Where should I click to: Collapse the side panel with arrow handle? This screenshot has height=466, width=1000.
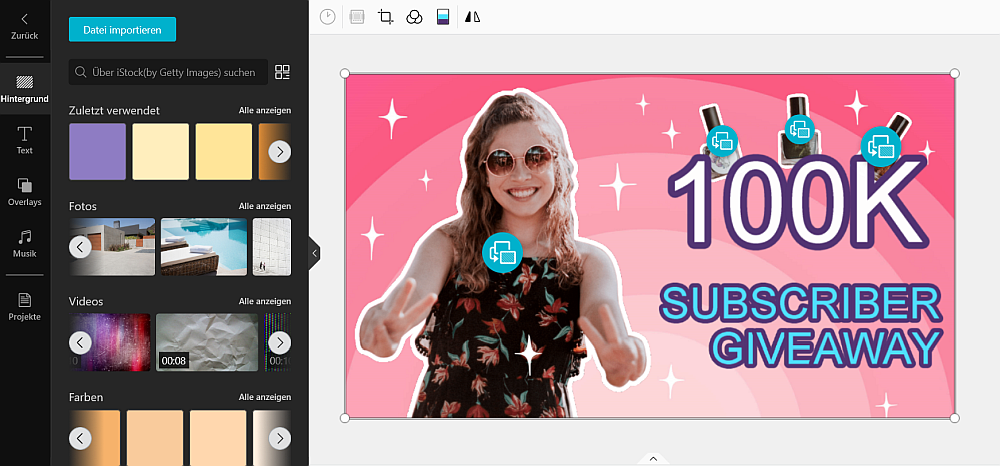tap(314, 253)
